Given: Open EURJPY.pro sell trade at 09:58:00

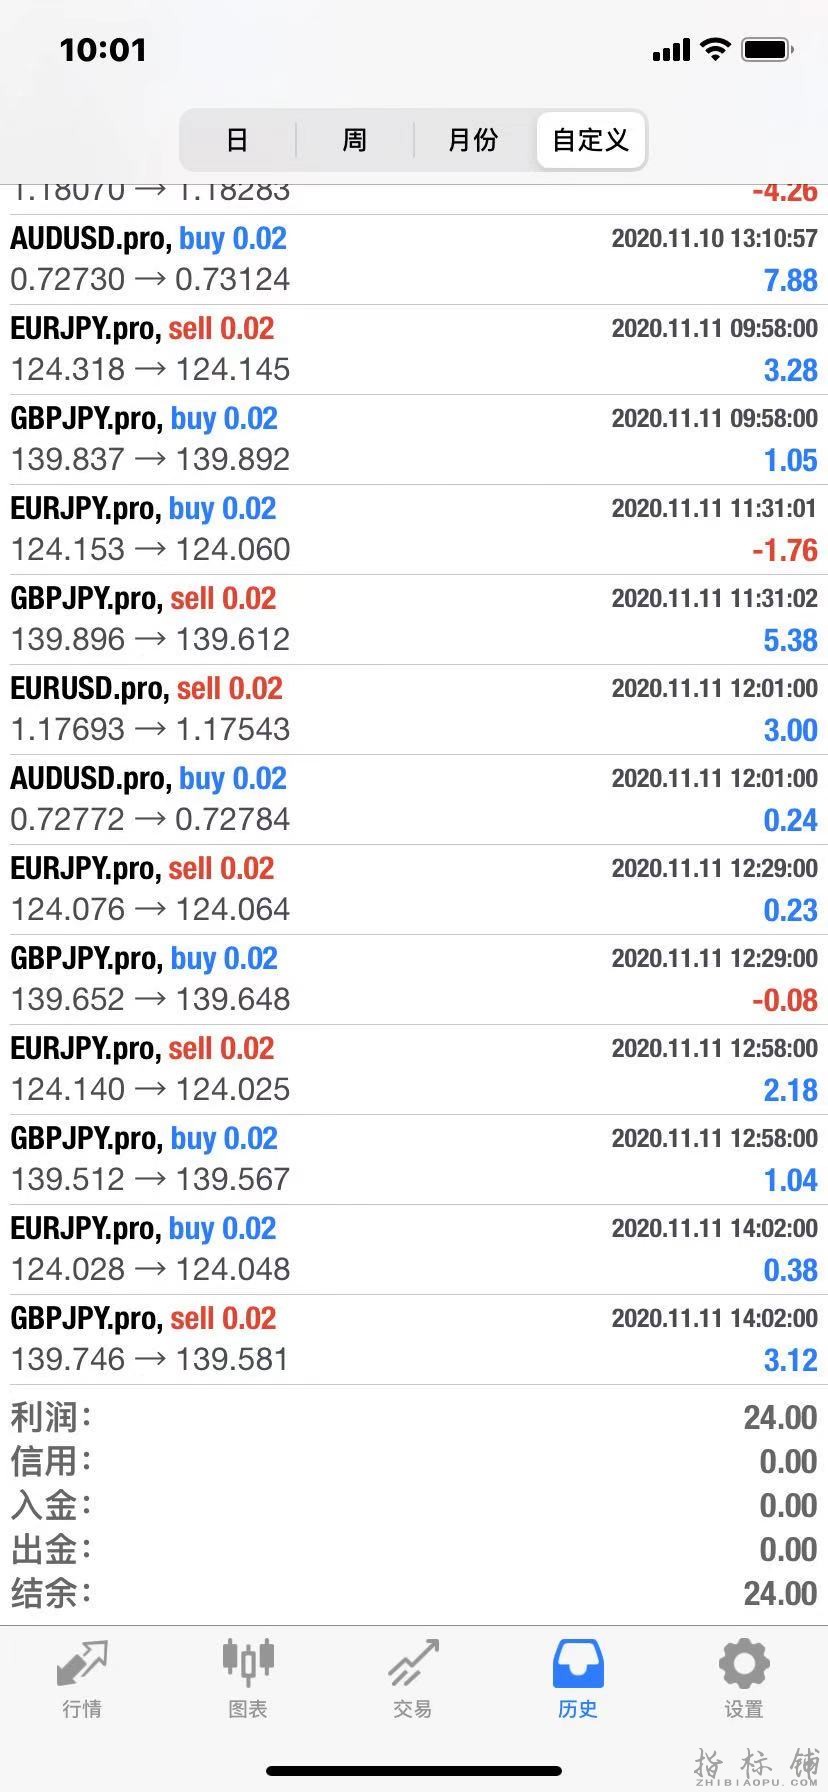Looking at the screenshot, I should pyautogui.click(x=414, y=350).
